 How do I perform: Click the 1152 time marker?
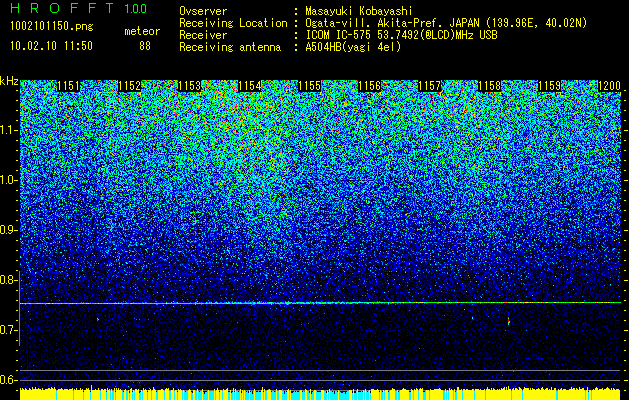point(129,86)
